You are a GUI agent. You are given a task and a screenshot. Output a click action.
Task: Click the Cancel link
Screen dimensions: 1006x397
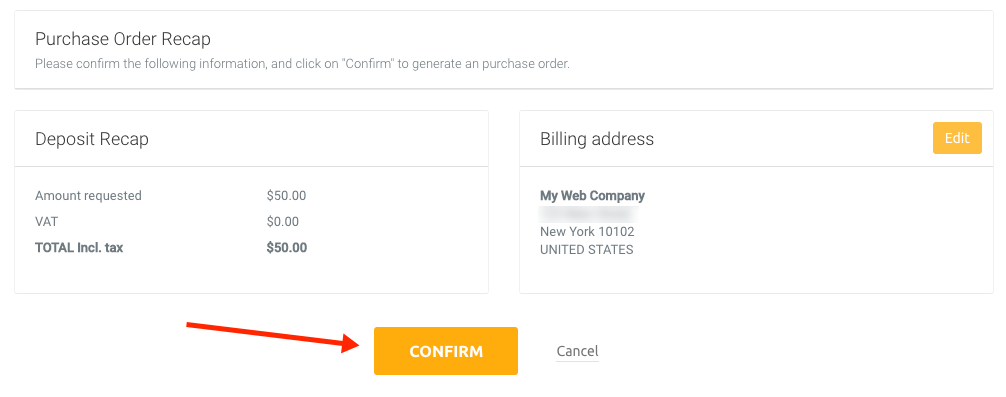tap(577, 351)
